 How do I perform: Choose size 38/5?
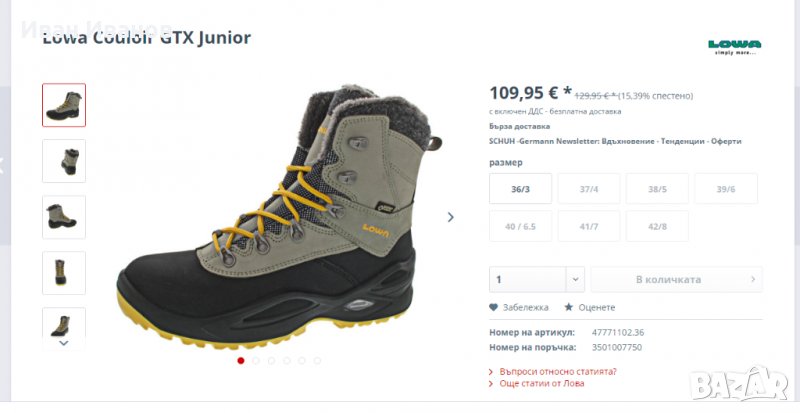tap(657, 188)
